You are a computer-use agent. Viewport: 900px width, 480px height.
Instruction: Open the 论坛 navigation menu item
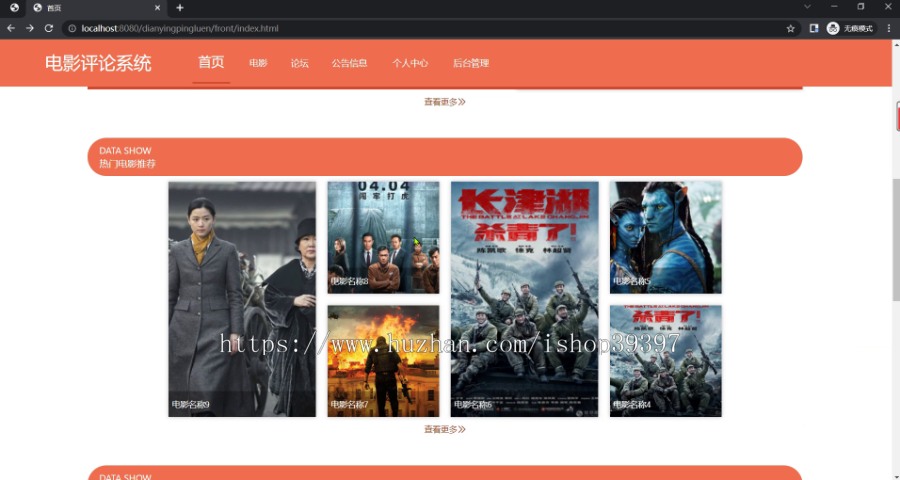click(x=300, y=63)
